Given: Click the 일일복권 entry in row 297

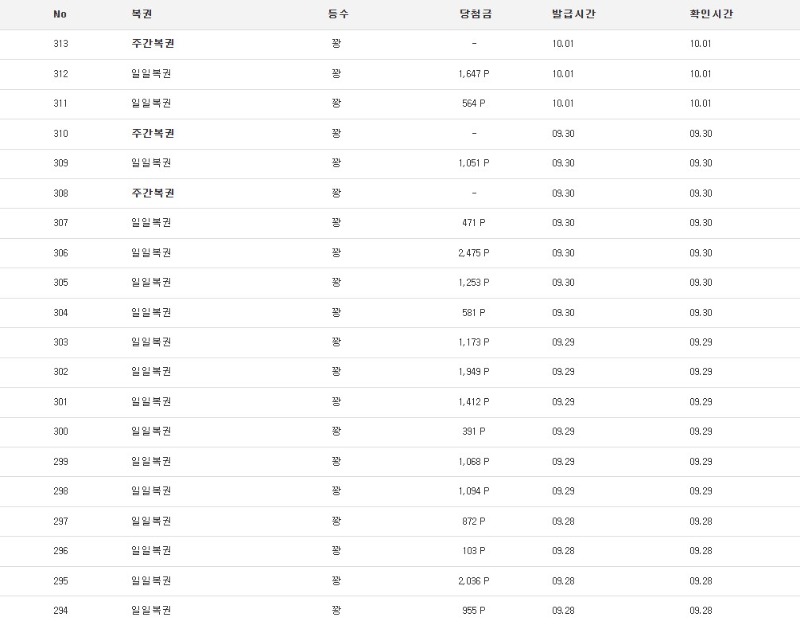Looking at the screenshot, I should [x=151, y=521].
